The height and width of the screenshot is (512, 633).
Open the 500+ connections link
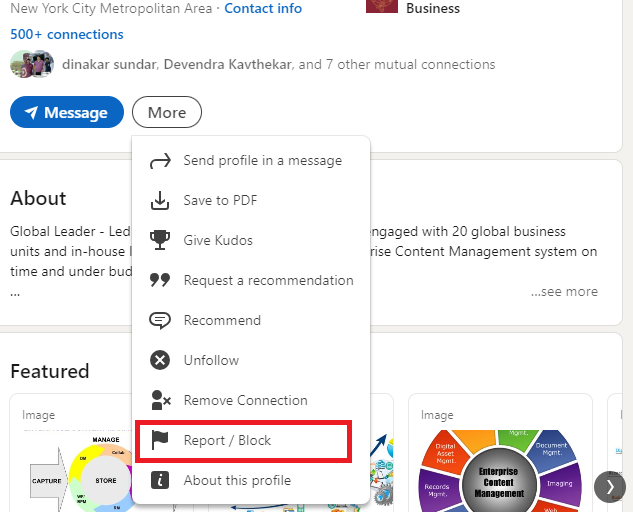coord(67,34)
